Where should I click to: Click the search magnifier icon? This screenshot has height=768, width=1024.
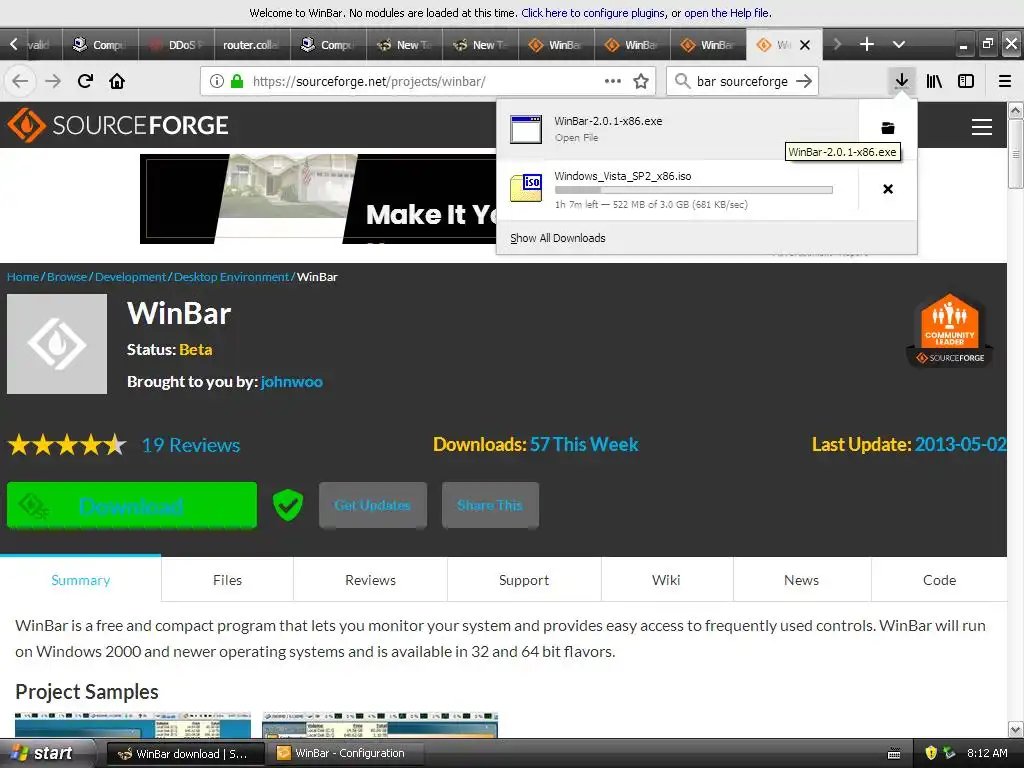point(682,81)
